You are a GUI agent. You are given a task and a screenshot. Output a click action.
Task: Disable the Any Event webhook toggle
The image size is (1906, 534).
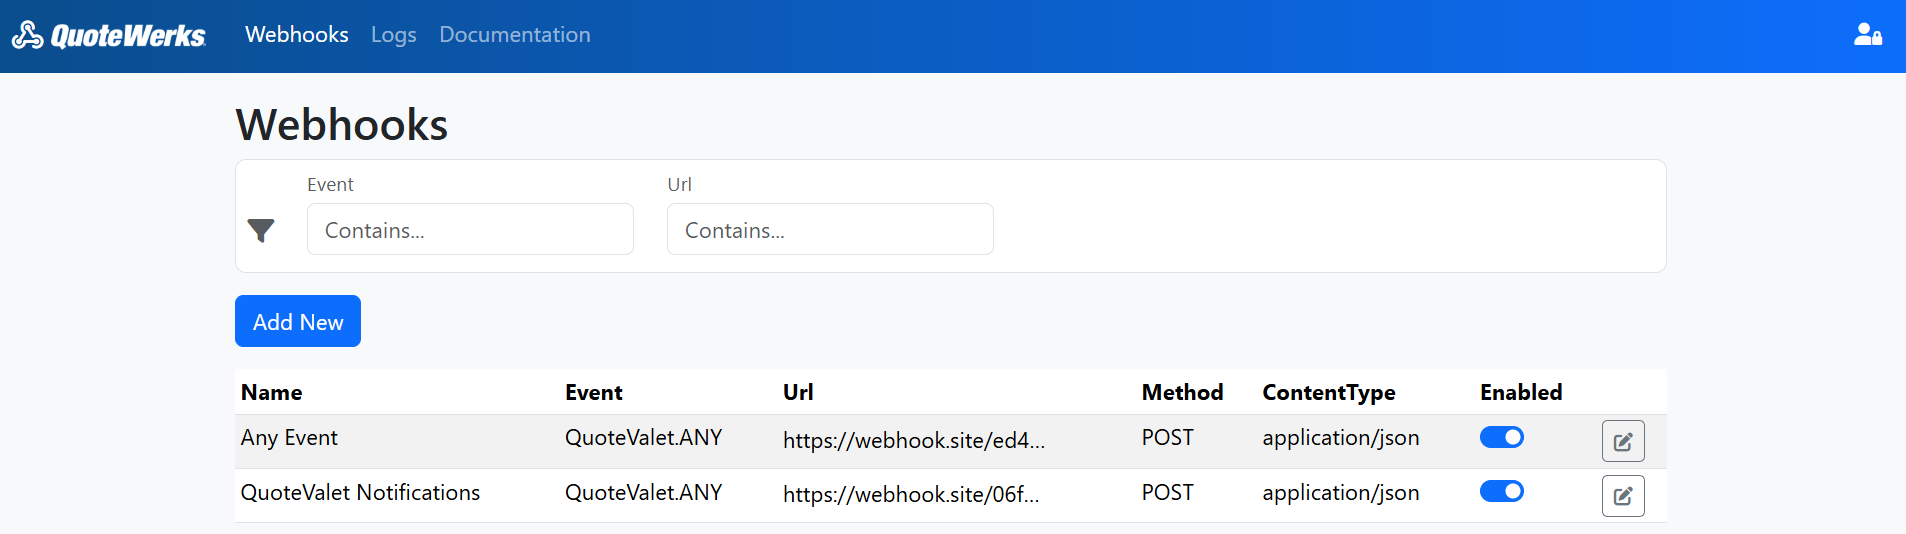pos(1501,437)
